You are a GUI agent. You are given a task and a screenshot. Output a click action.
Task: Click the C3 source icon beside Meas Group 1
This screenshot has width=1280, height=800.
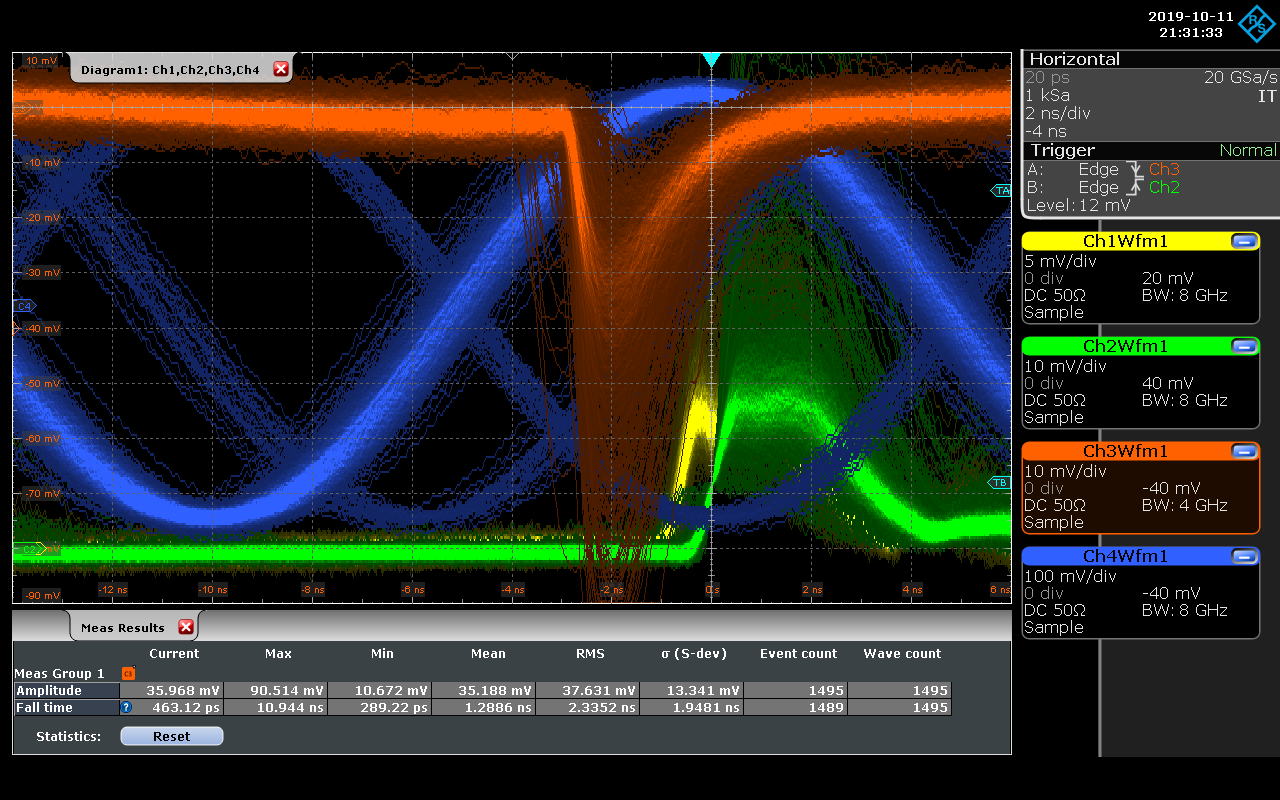[x=128, y=674]
